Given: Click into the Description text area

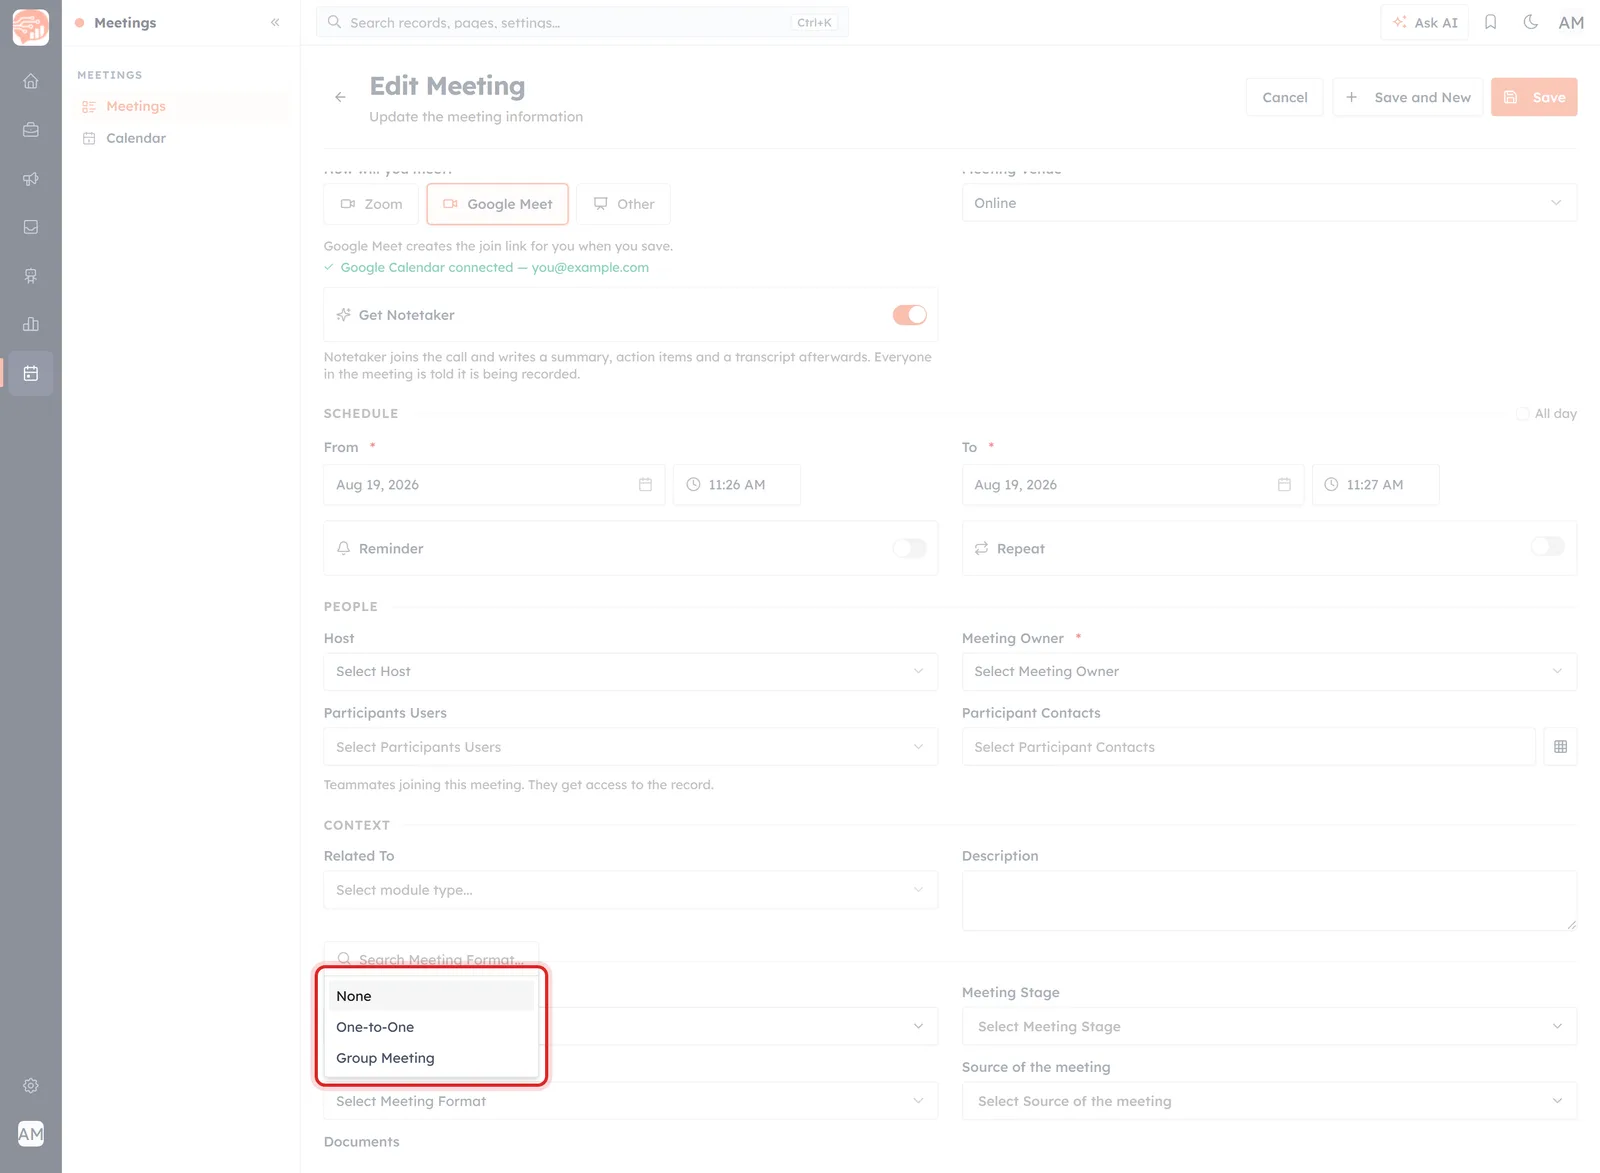Looking at the screenshot, I should [x=1269, y=901].
